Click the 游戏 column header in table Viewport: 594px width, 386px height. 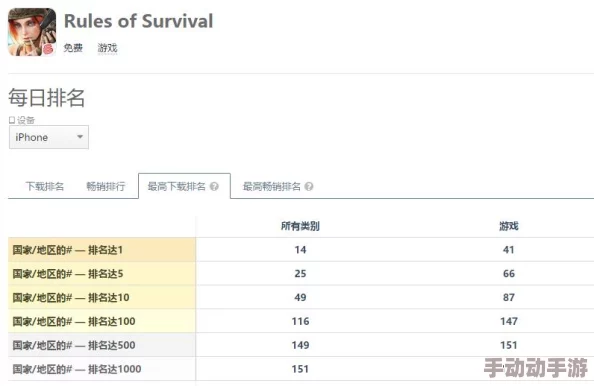coord(508,226)
